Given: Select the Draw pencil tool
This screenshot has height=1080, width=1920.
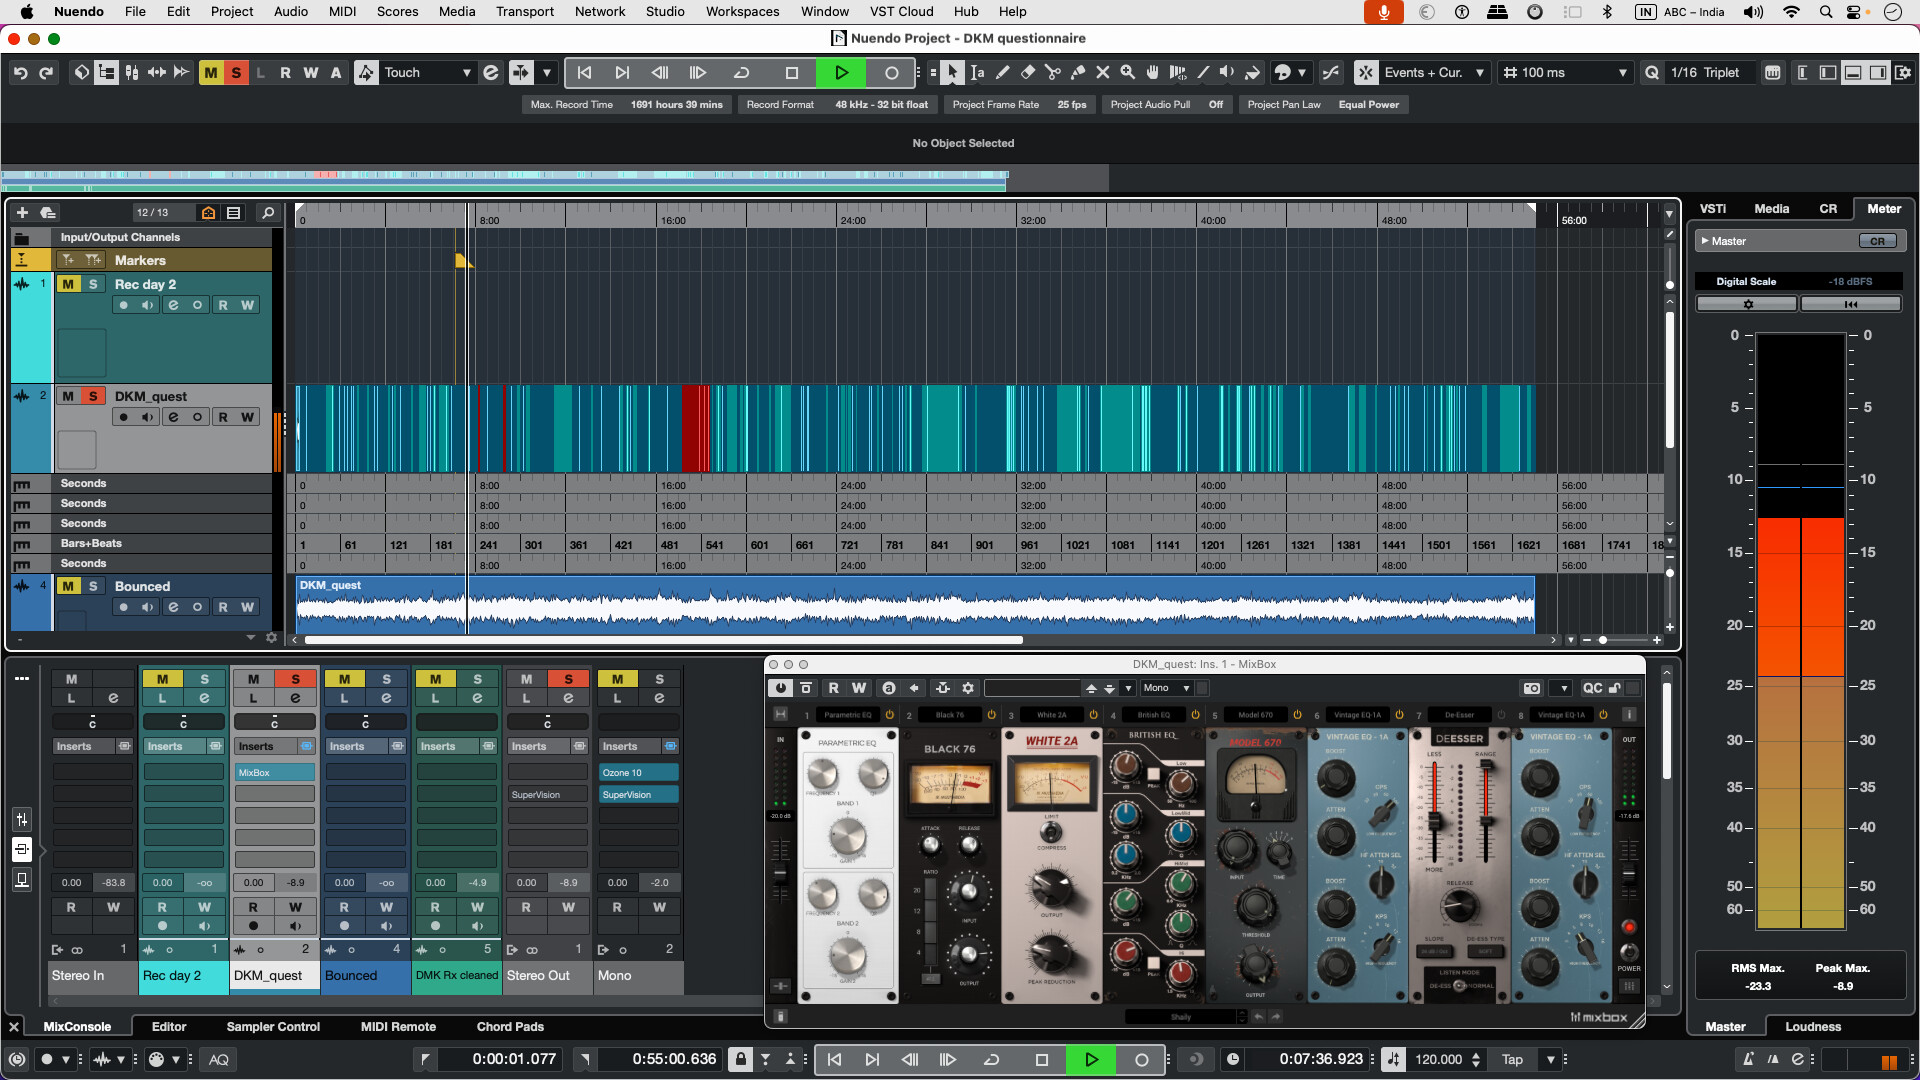Looking at the screenshot, I should pyautogui.click(x=1002, y=72).
